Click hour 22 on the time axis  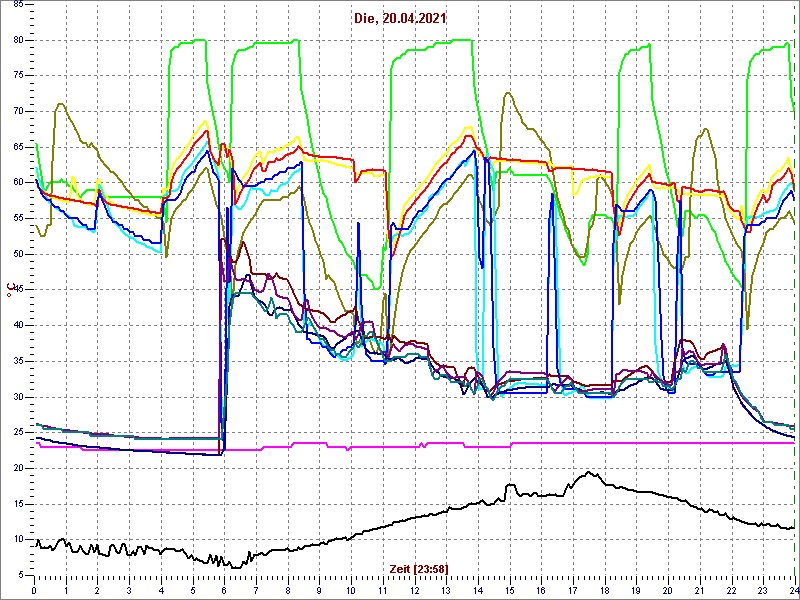(x=731, y=591)
